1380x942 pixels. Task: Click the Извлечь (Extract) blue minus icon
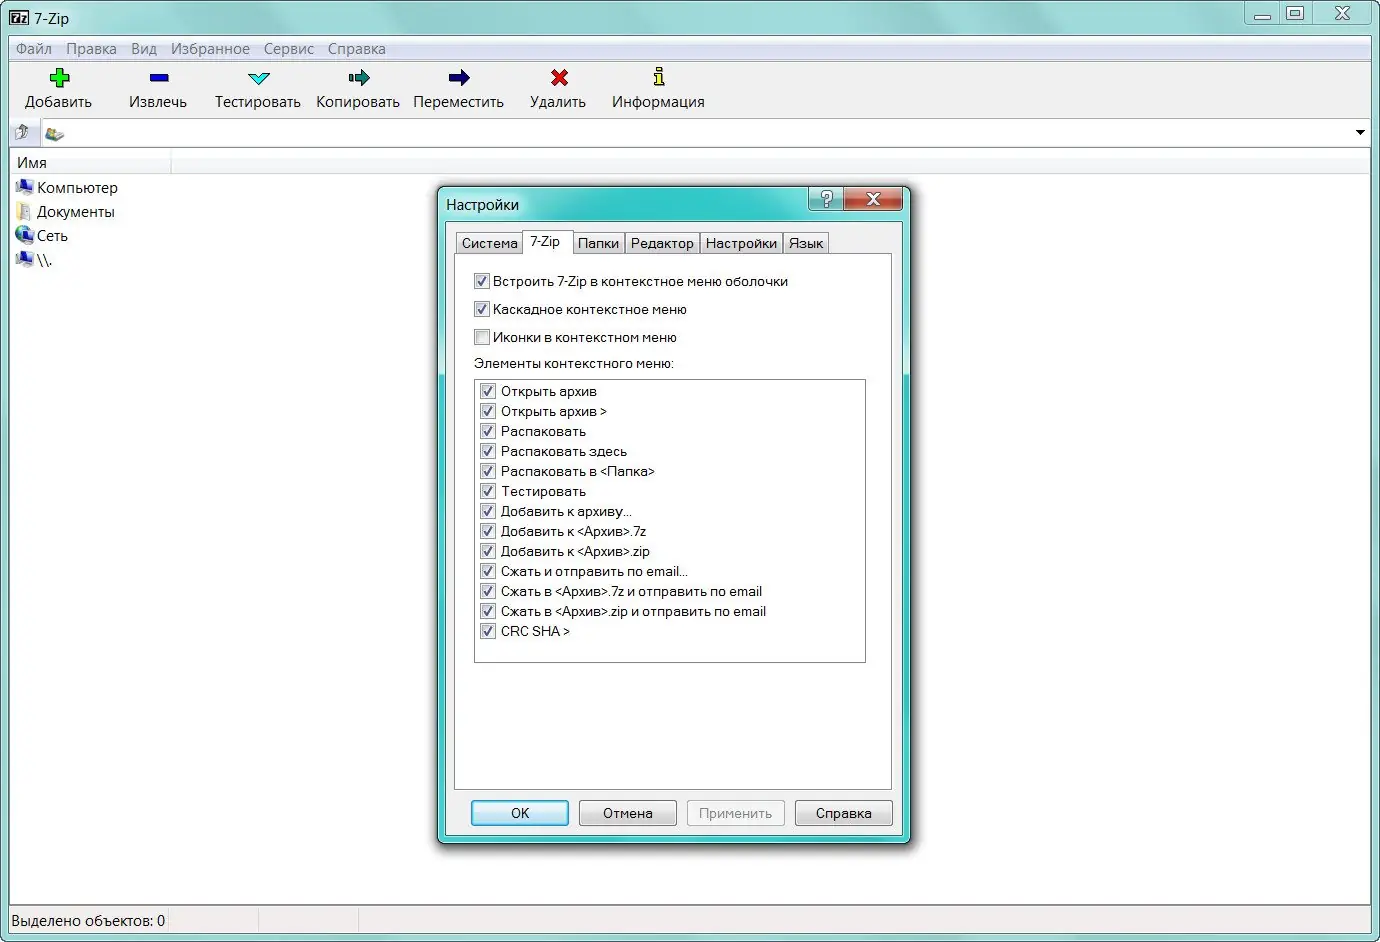pos(159,78)
